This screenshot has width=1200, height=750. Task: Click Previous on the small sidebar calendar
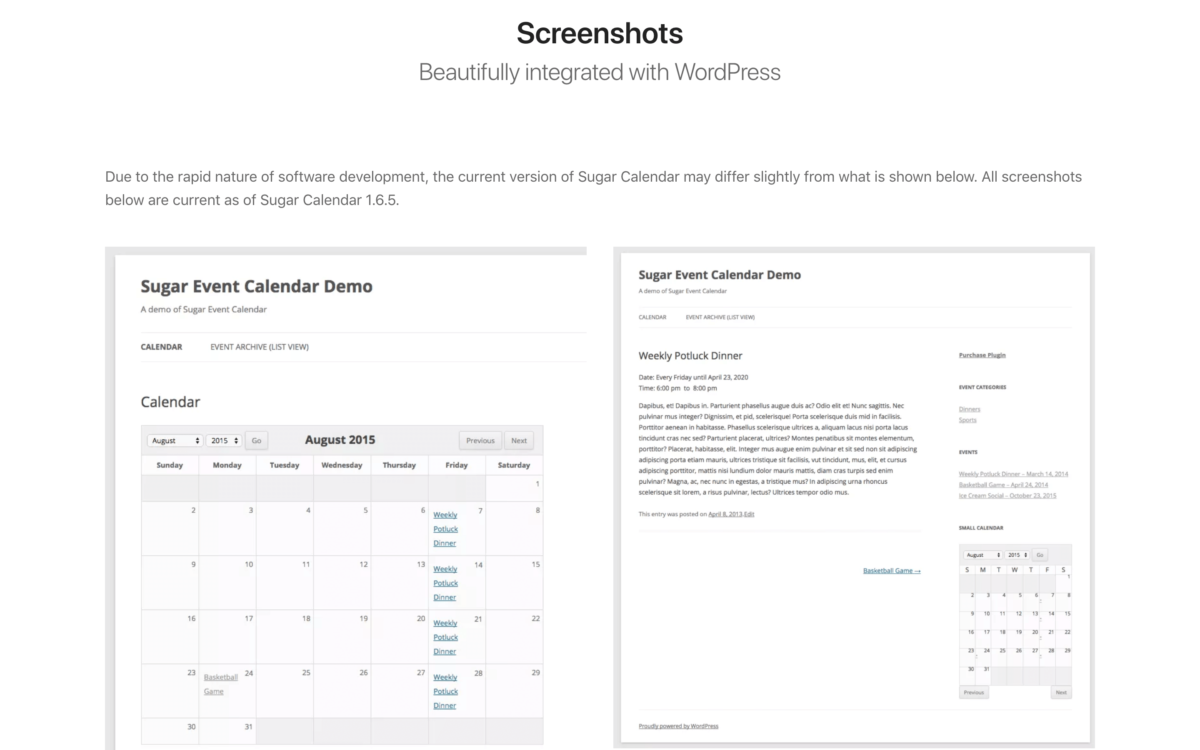click(x=973, y=691)
